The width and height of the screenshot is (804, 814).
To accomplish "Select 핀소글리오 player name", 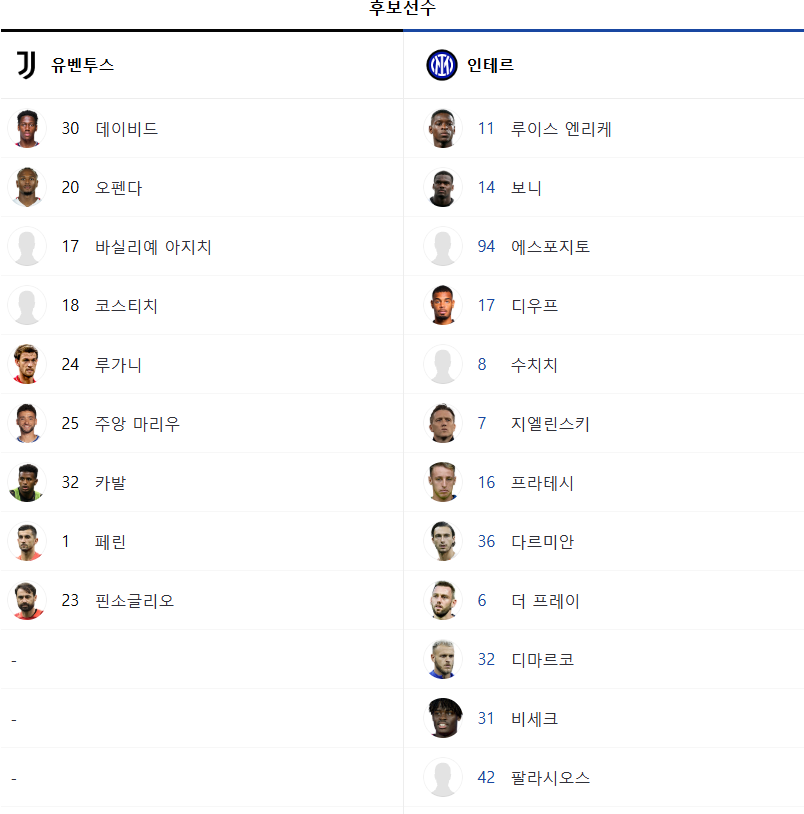I will tap(134, 601).
